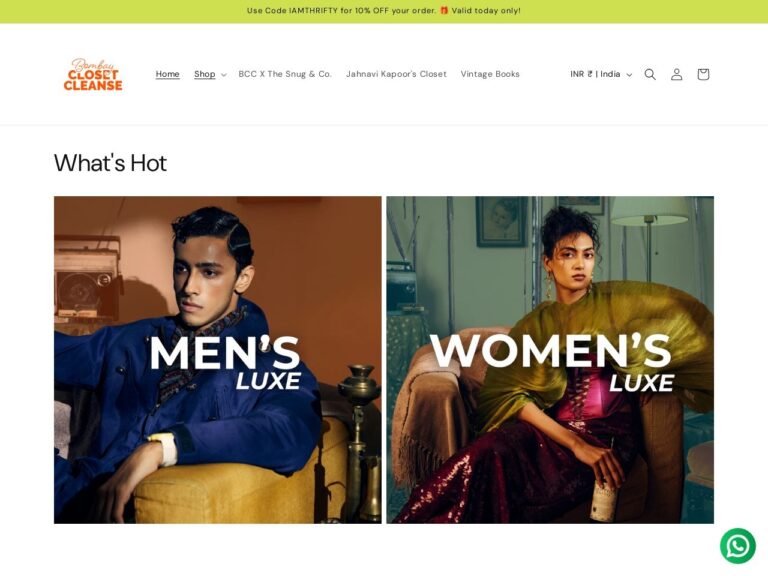768x576 pixels.
Task: Visit Jahnavi Kapoor's Closet link
Action: coord(396,74)
